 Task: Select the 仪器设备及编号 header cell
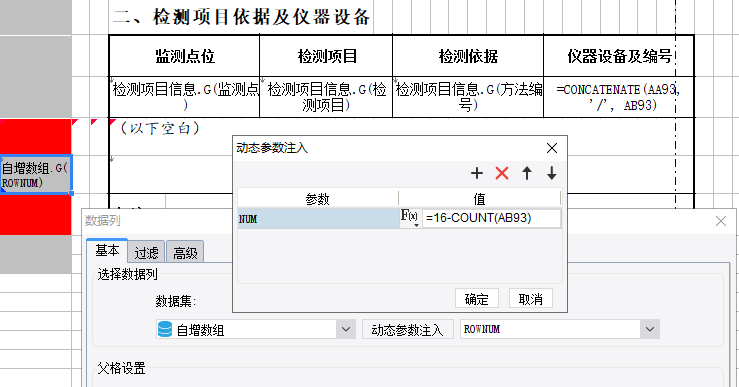[x=619, y=56]
